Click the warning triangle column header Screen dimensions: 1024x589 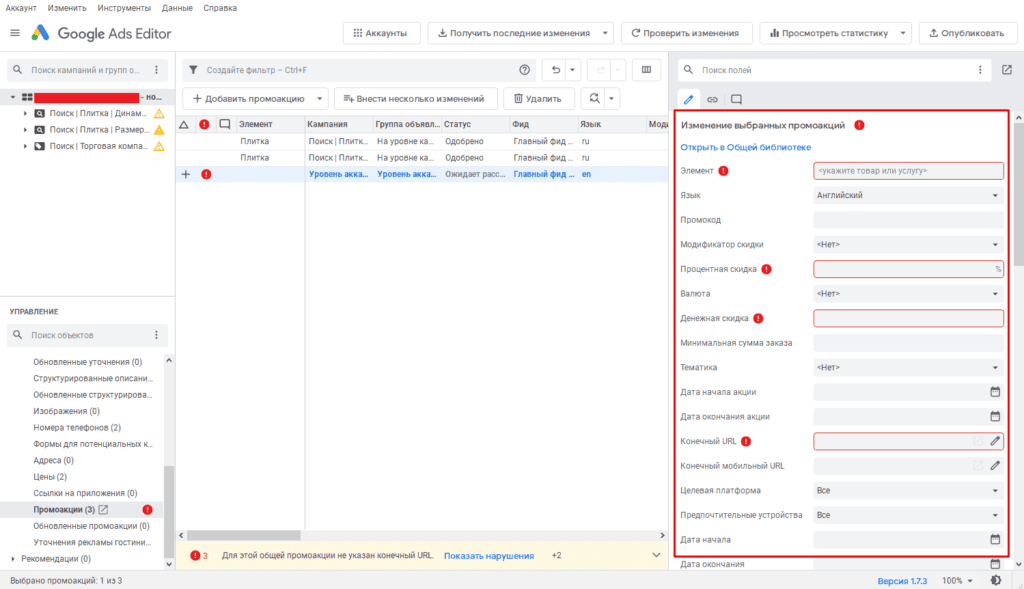point(184,124)
